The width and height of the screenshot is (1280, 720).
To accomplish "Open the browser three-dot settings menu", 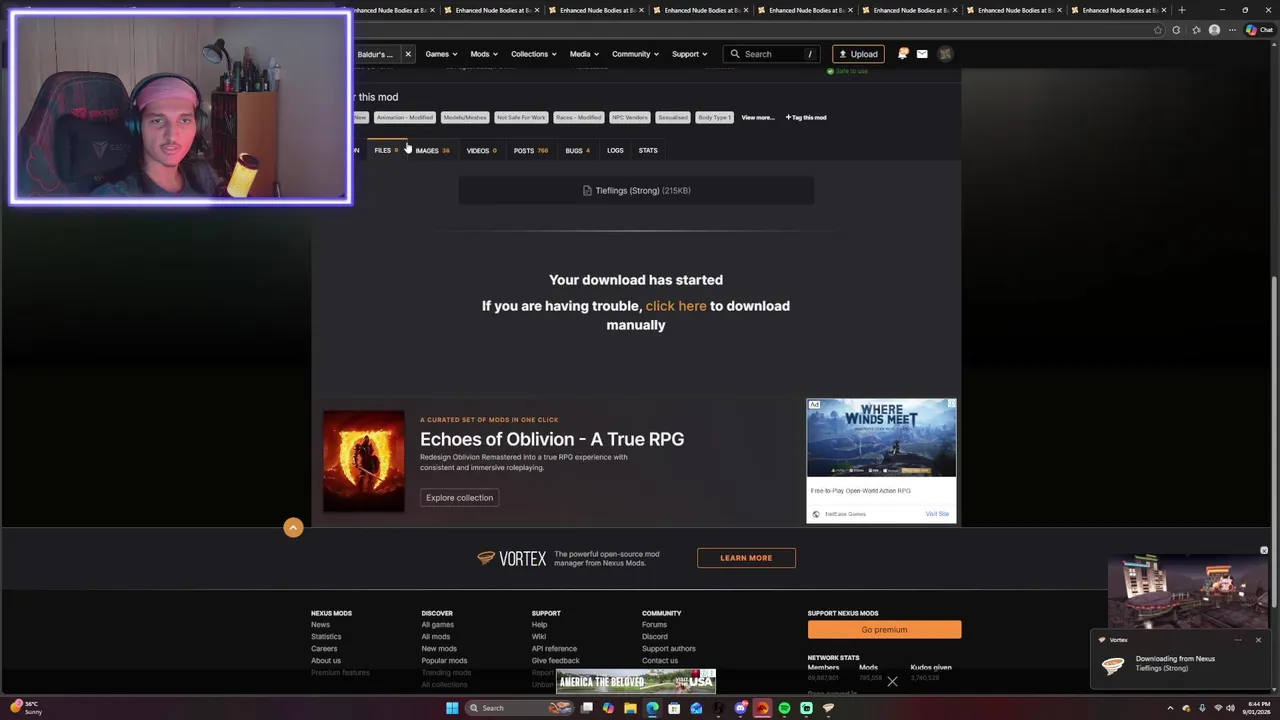I will 1232,30.
